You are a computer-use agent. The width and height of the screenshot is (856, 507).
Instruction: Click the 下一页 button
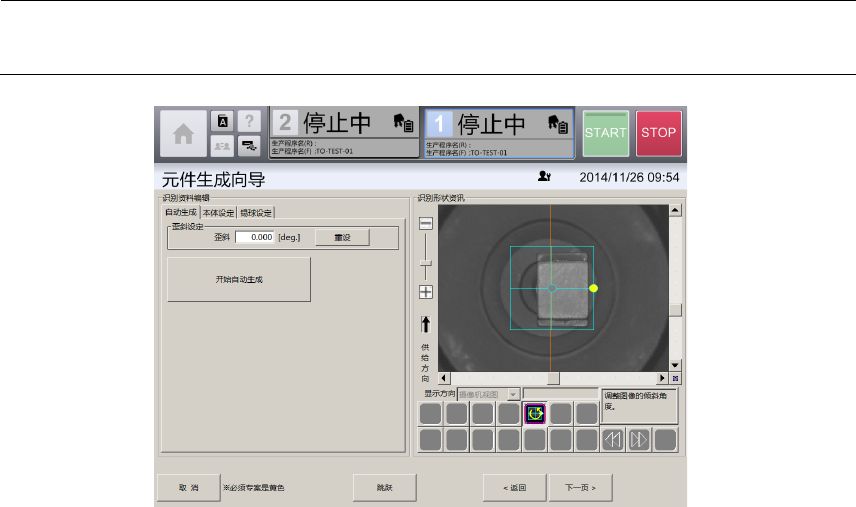pos(580,488)
